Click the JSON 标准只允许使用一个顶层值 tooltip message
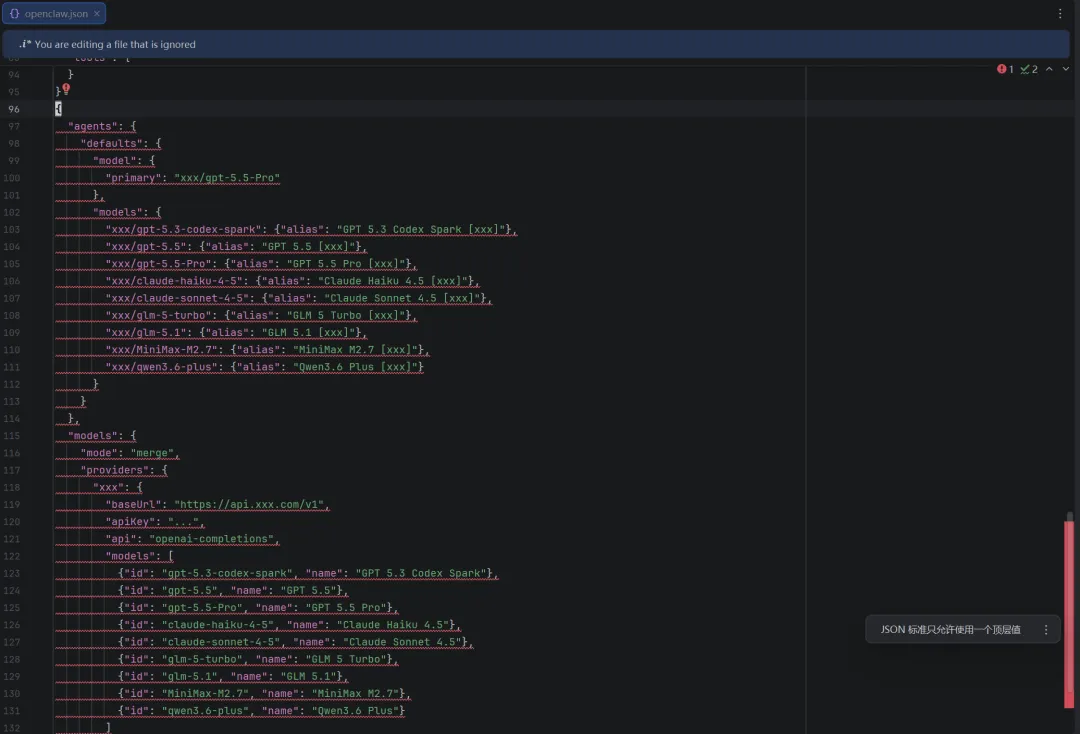Viewport: 1080px width, 734px height. point(951,629)
